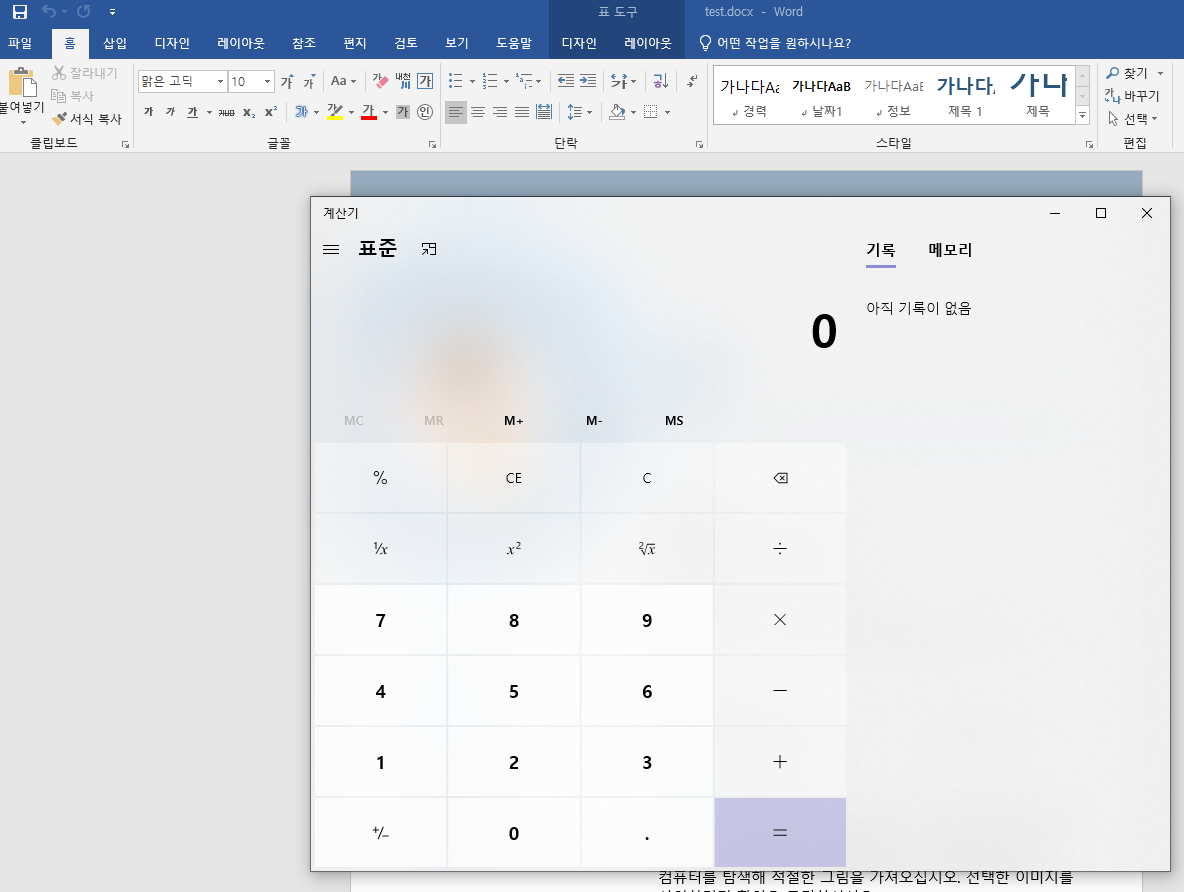
Task: Click the MS memory store button
Action: (x=674, y=421)
